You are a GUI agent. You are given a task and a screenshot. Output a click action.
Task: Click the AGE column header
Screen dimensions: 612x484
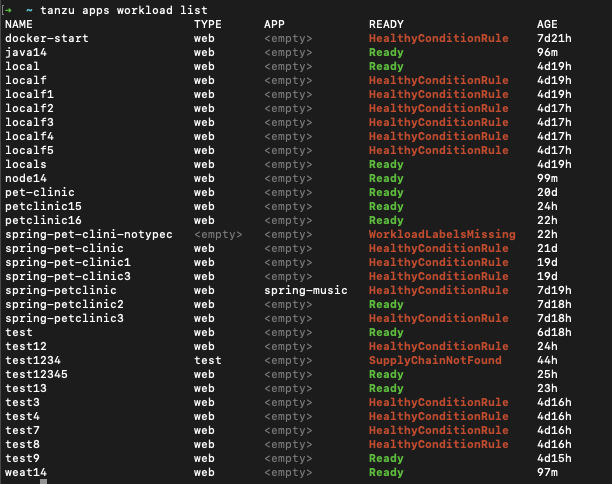click(x=547, y=24)
